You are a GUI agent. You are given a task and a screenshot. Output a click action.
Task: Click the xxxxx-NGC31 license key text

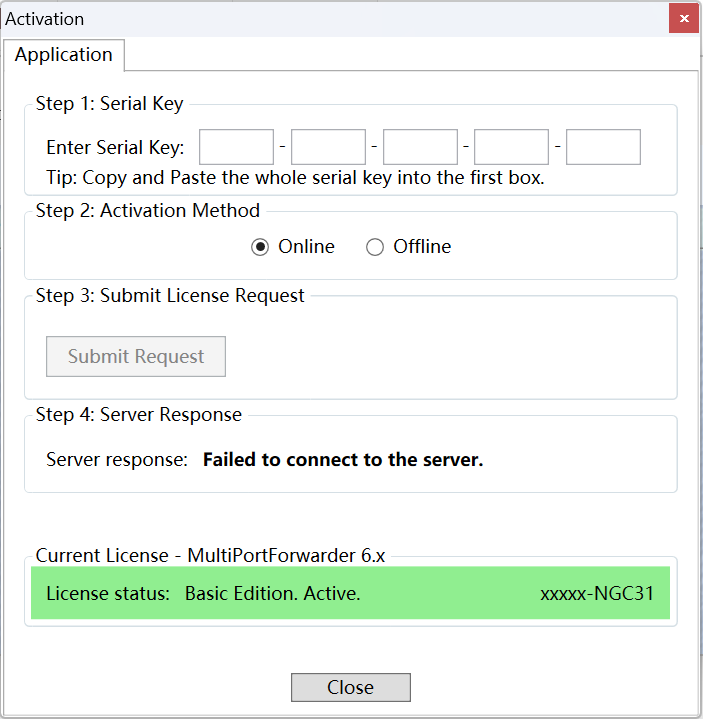coord(597,594)
